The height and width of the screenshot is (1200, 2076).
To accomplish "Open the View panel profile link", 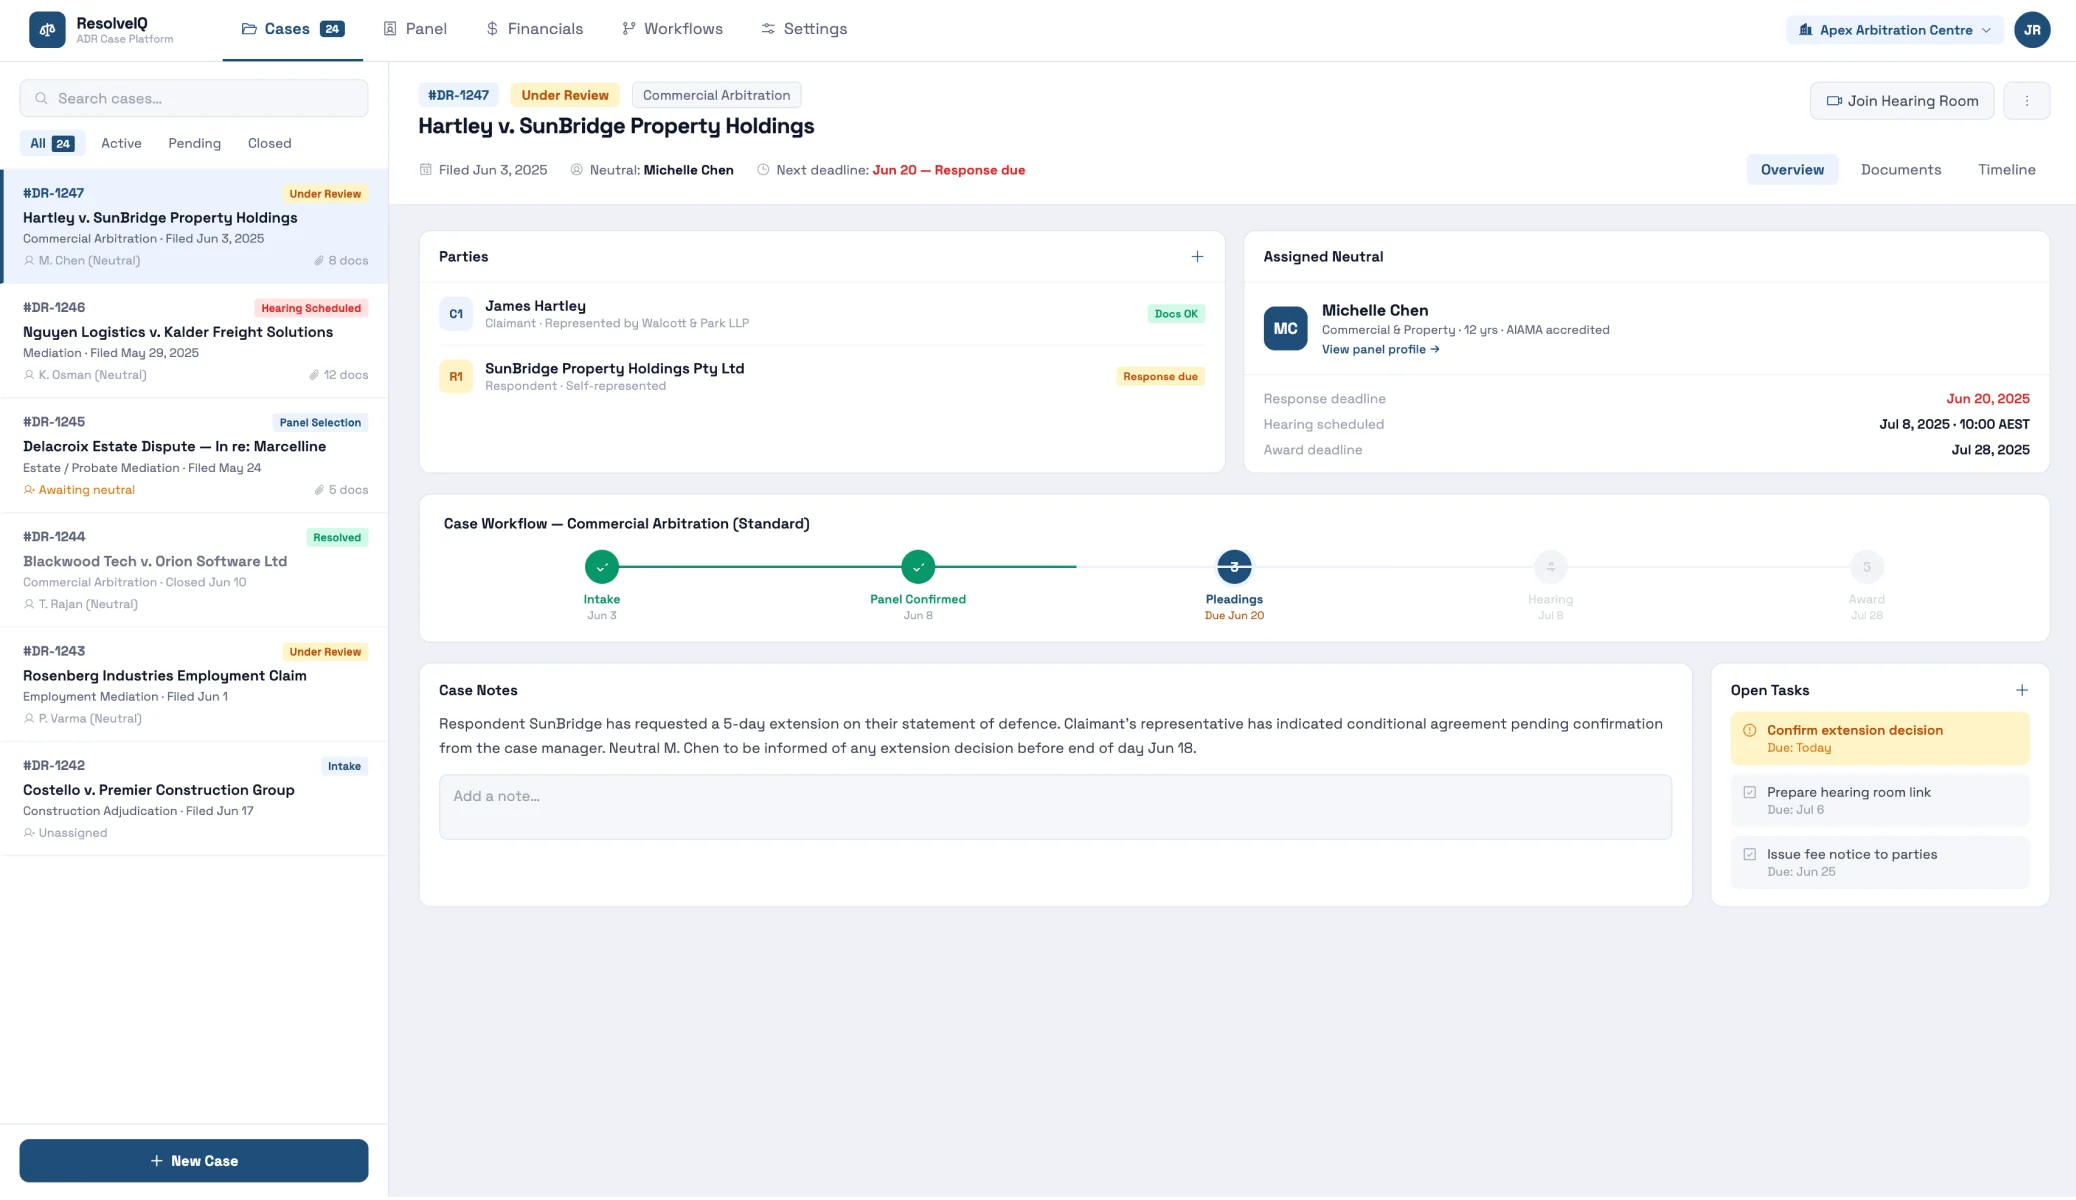I will (x=1380, y=350).
